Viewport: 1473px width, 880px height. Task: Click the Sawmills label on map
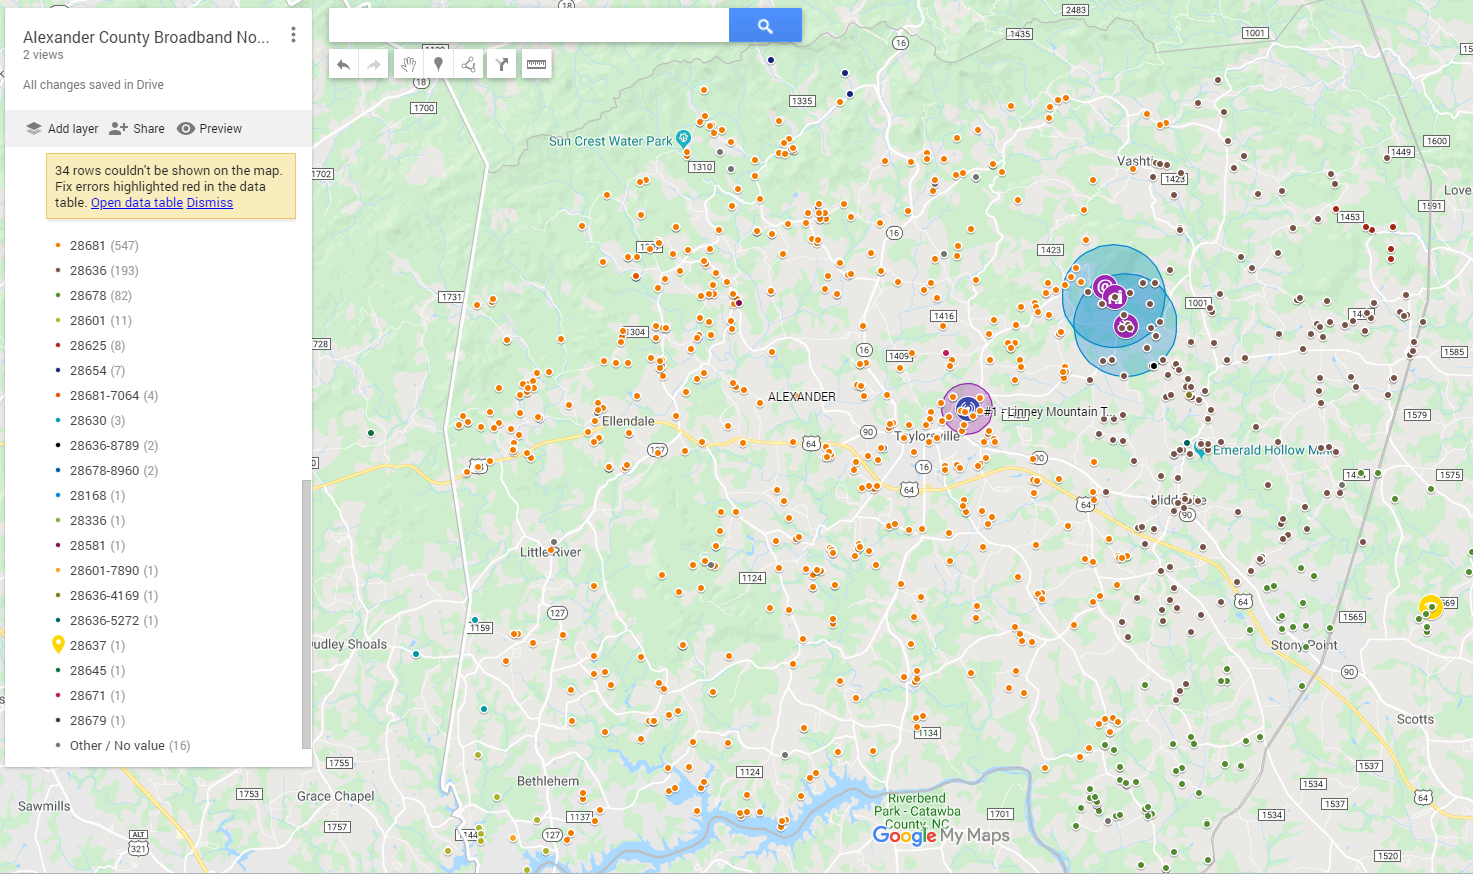(44, 806)
